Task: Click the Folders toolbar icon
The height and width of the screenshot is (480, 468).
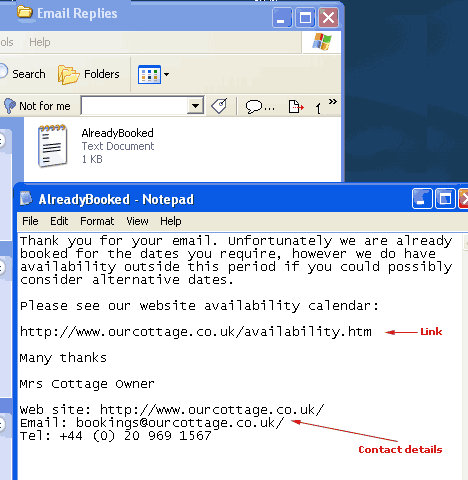Action: tap(69, 75)
